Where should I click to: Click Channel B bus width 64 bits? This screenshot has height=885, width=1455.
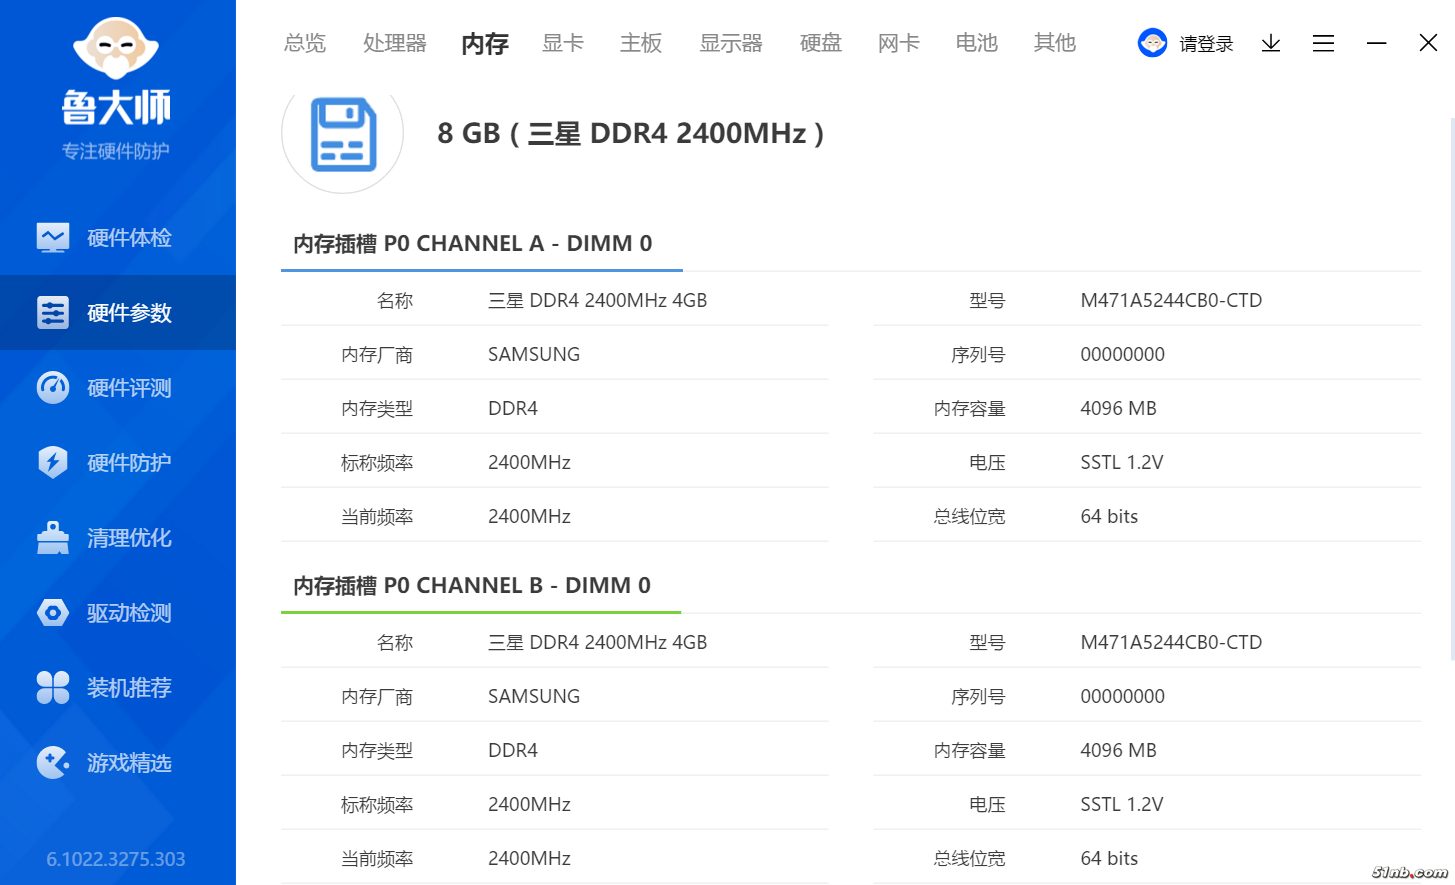1109,858
